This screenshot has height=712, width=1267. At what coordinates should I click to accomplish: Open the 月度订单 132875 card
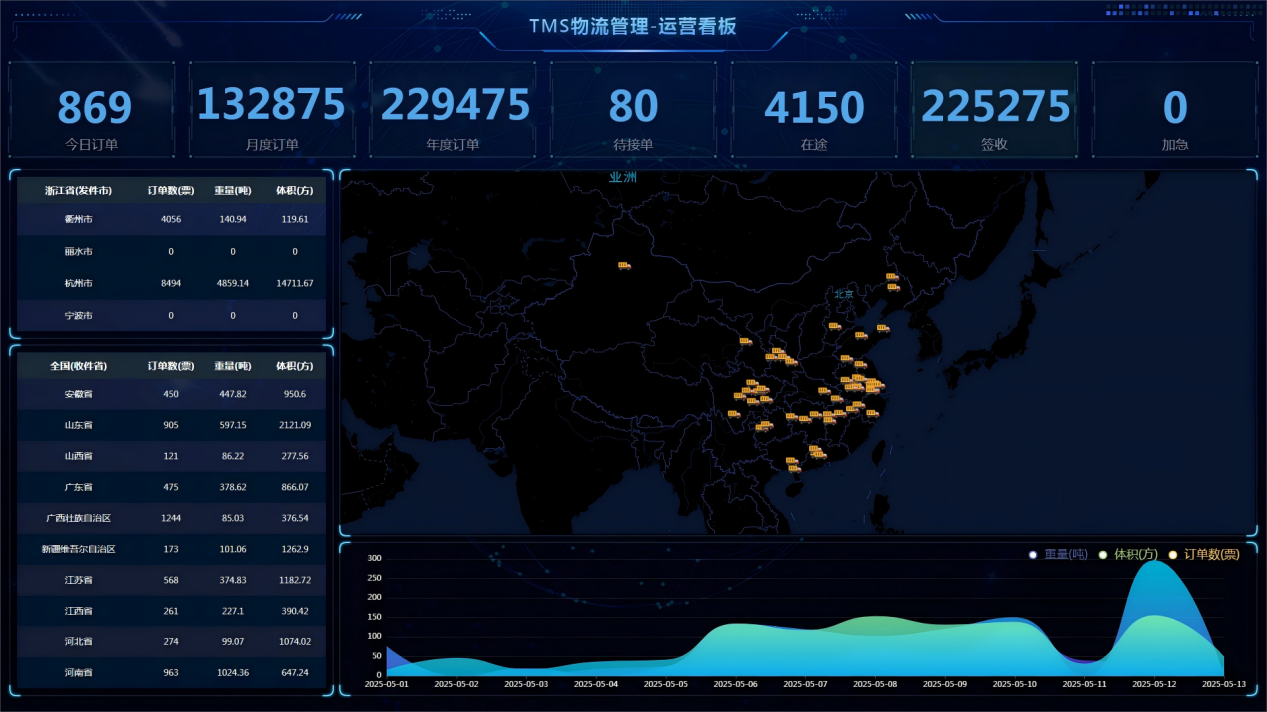point(272,110)
